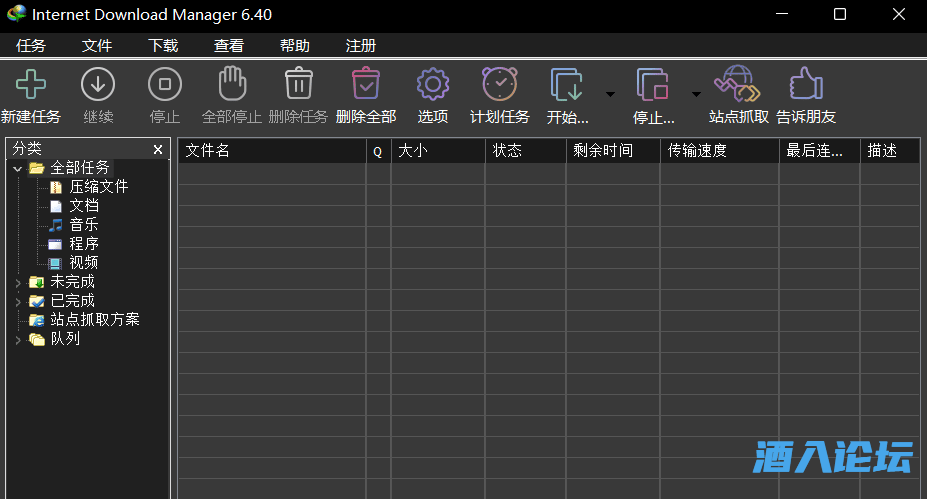The width and height of the screenshot is (927, 499).
Task: Select 压缩文件 category in the tree
Action: tap(98, 187)
